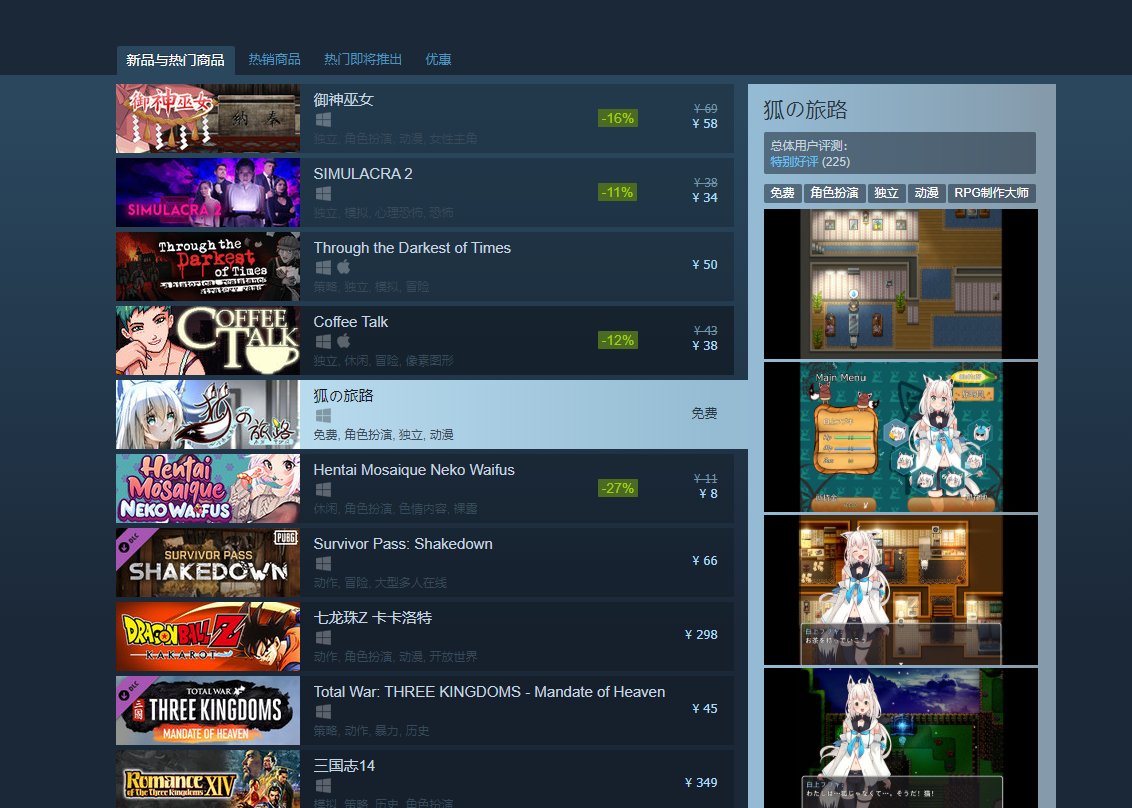This screenshot has width=1132, height=808.
Task: Click the ¥ 38 discounted price of Coffee Talk
Action: coord(705,346)
